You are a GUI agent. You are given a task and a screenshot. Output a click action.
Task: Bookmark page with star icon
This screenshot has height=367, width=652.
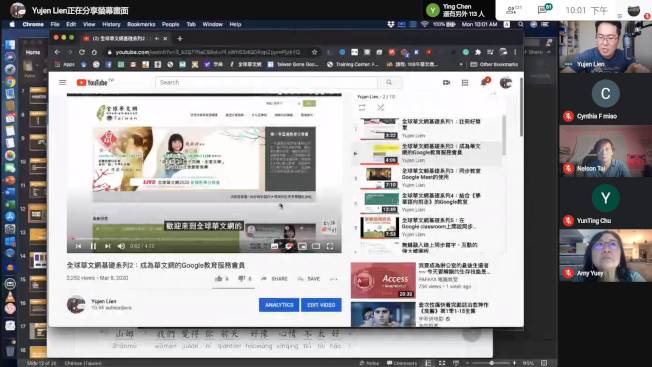point(314,52)
